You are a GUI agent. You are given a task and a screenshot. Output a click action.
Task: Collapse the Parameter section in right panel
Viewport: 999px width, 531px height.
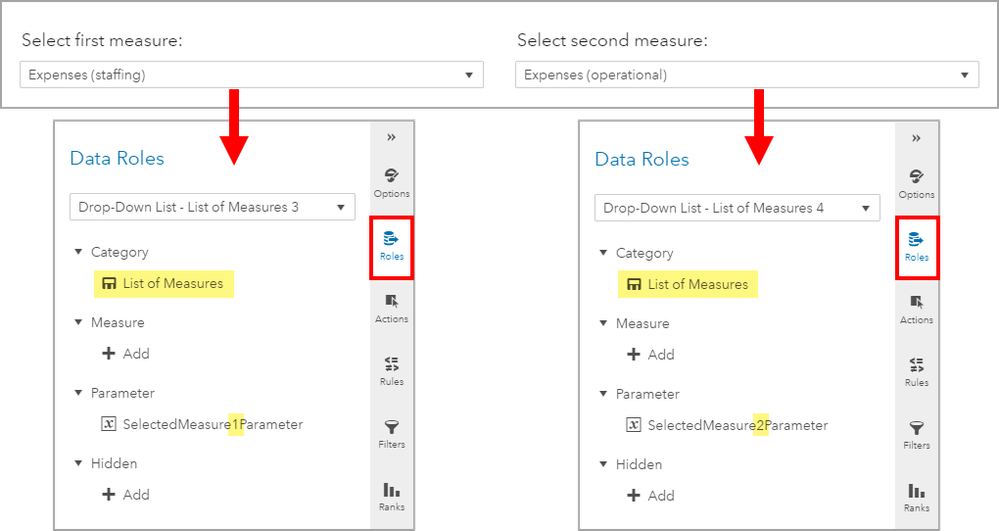pyautogui.click(x=604, y=394)
